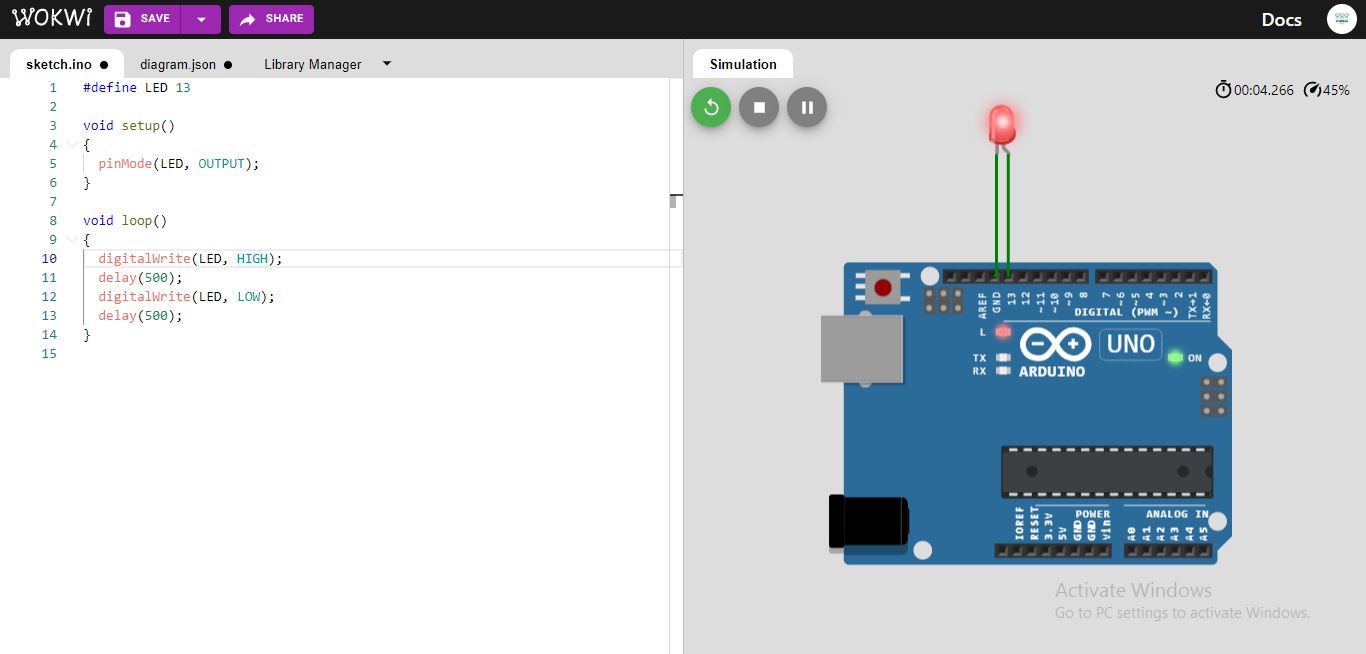Select the Simulation tab
Screen dimensions: 1366x654
pyautogui.click(x=743, y=64)
